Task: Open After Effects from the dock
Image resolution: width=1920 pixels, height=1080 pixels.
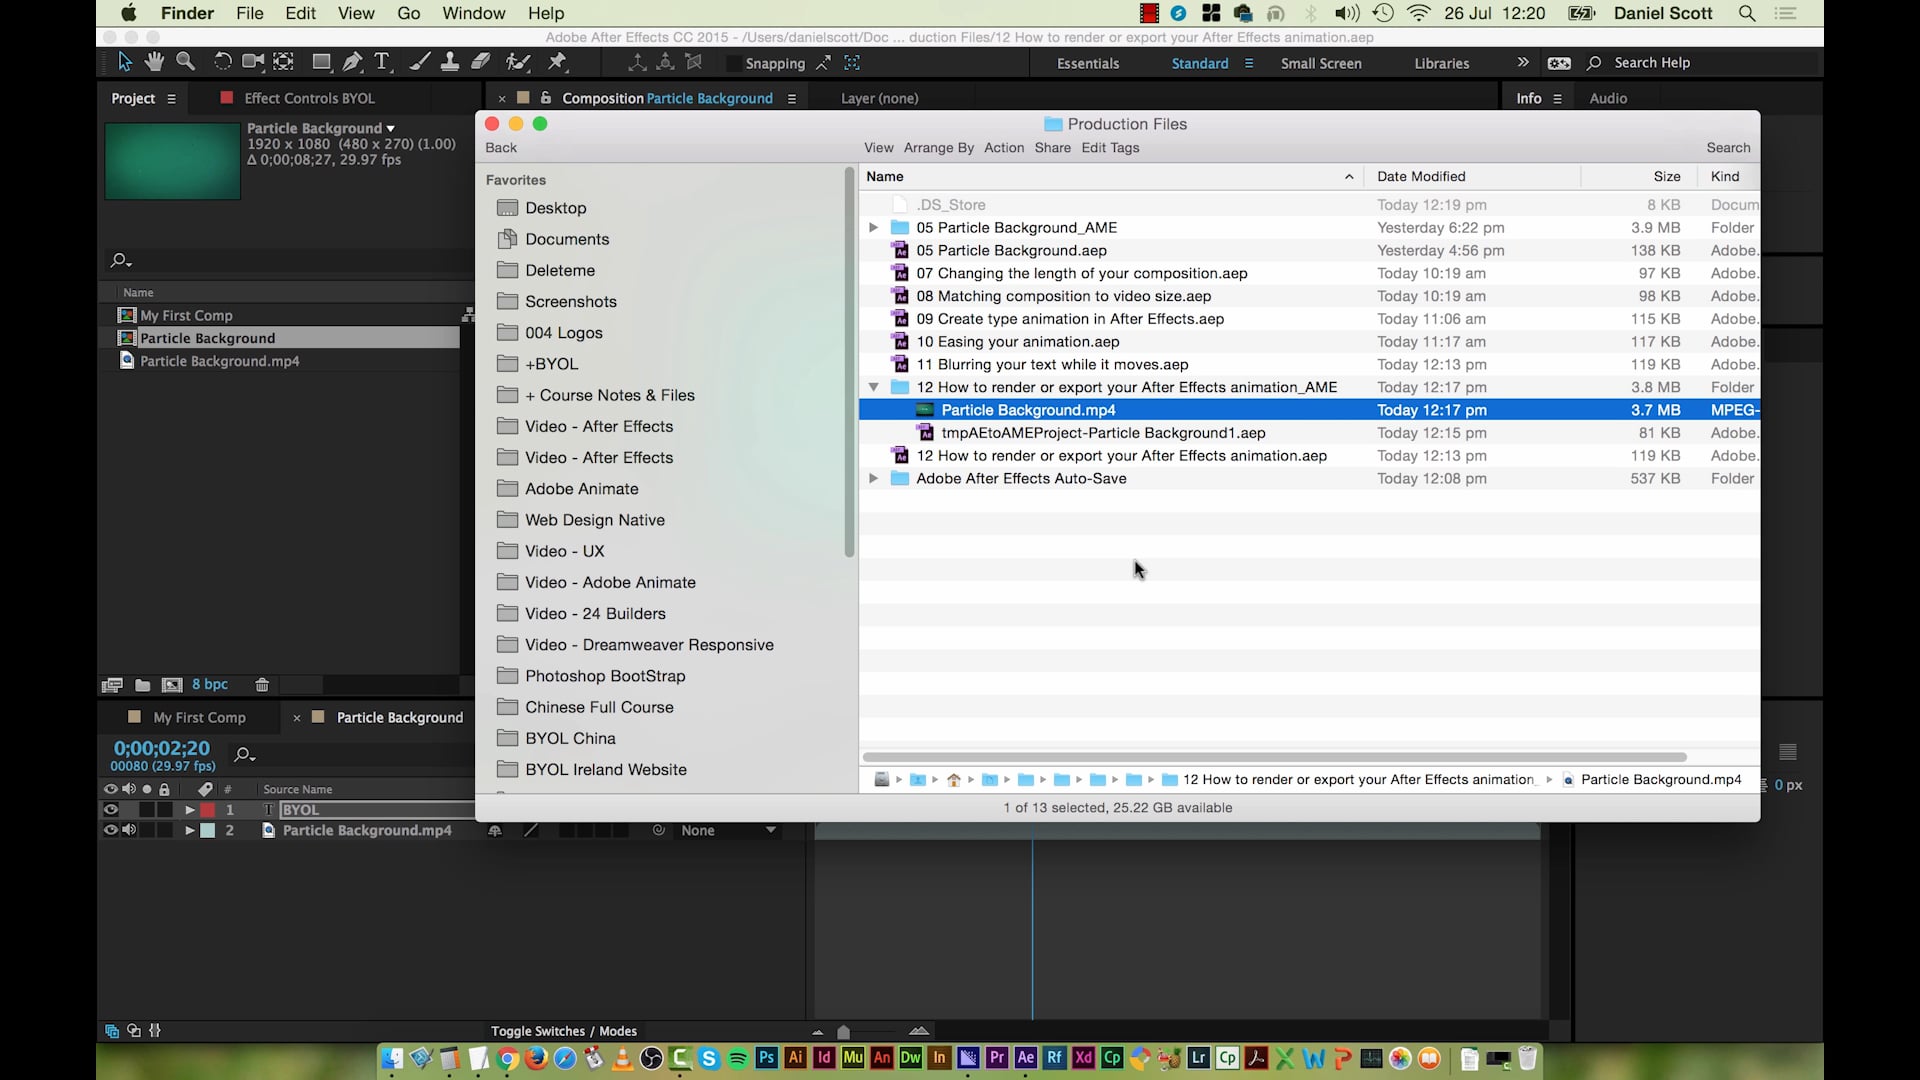Action: [1026, 1058]
